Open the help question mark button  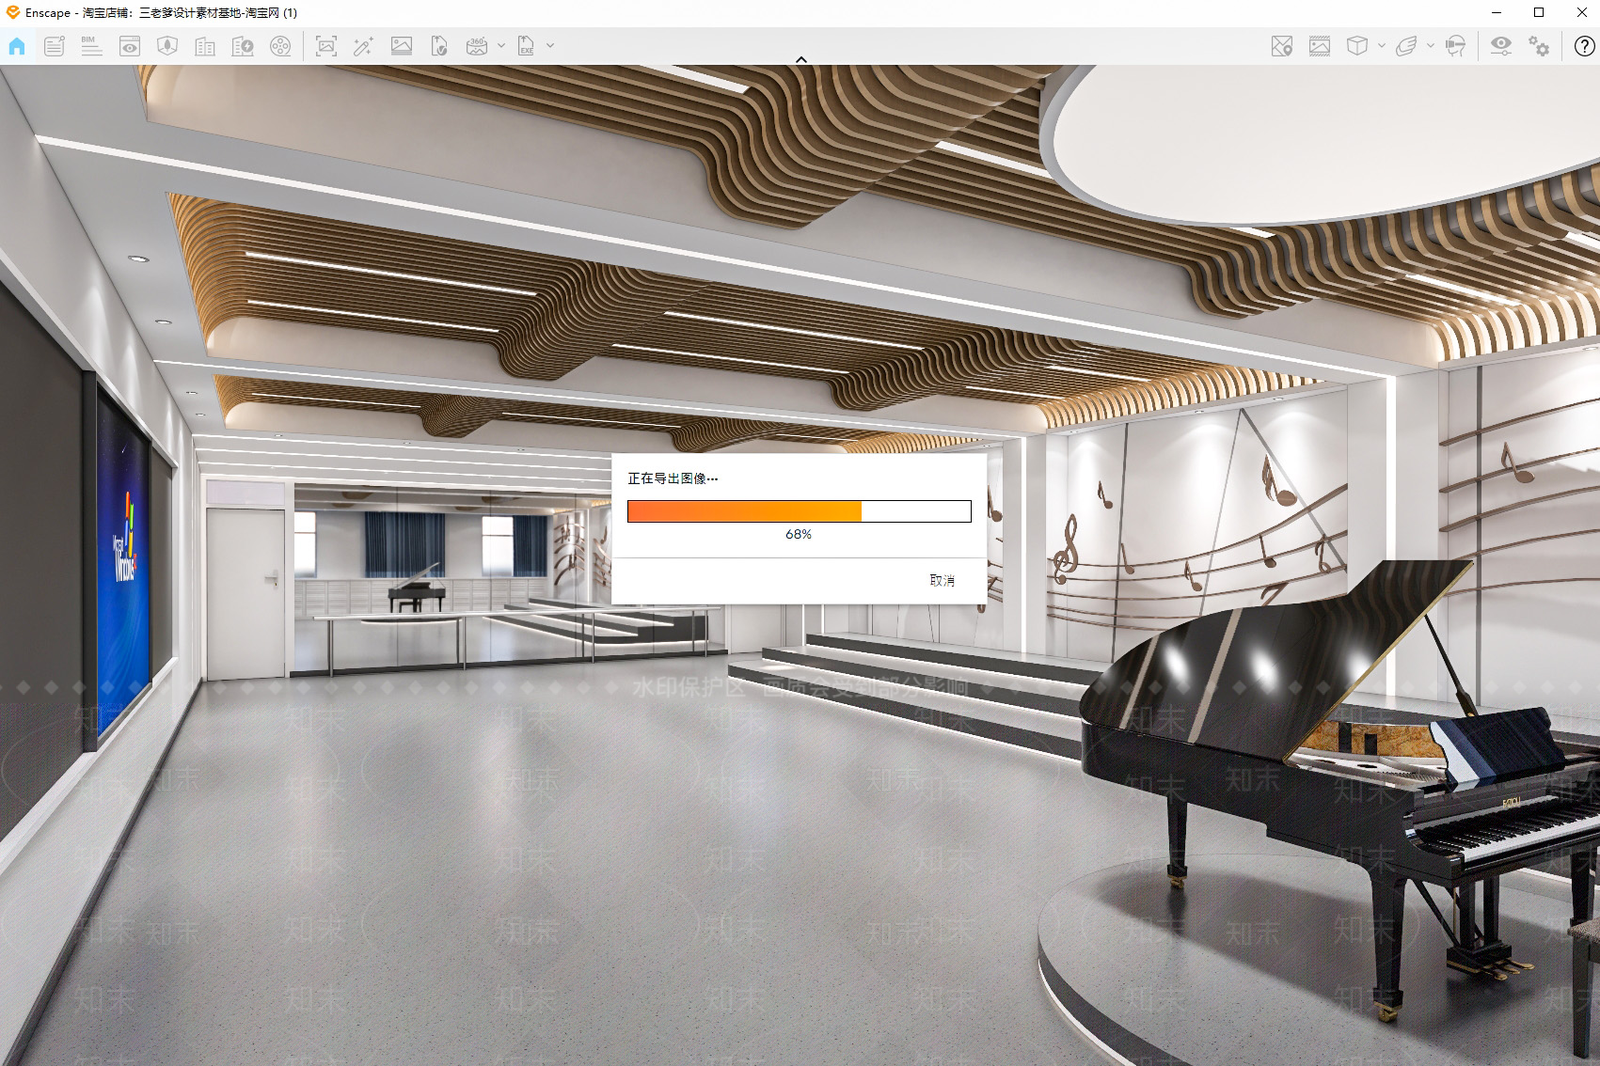(x=1584, y=46)
